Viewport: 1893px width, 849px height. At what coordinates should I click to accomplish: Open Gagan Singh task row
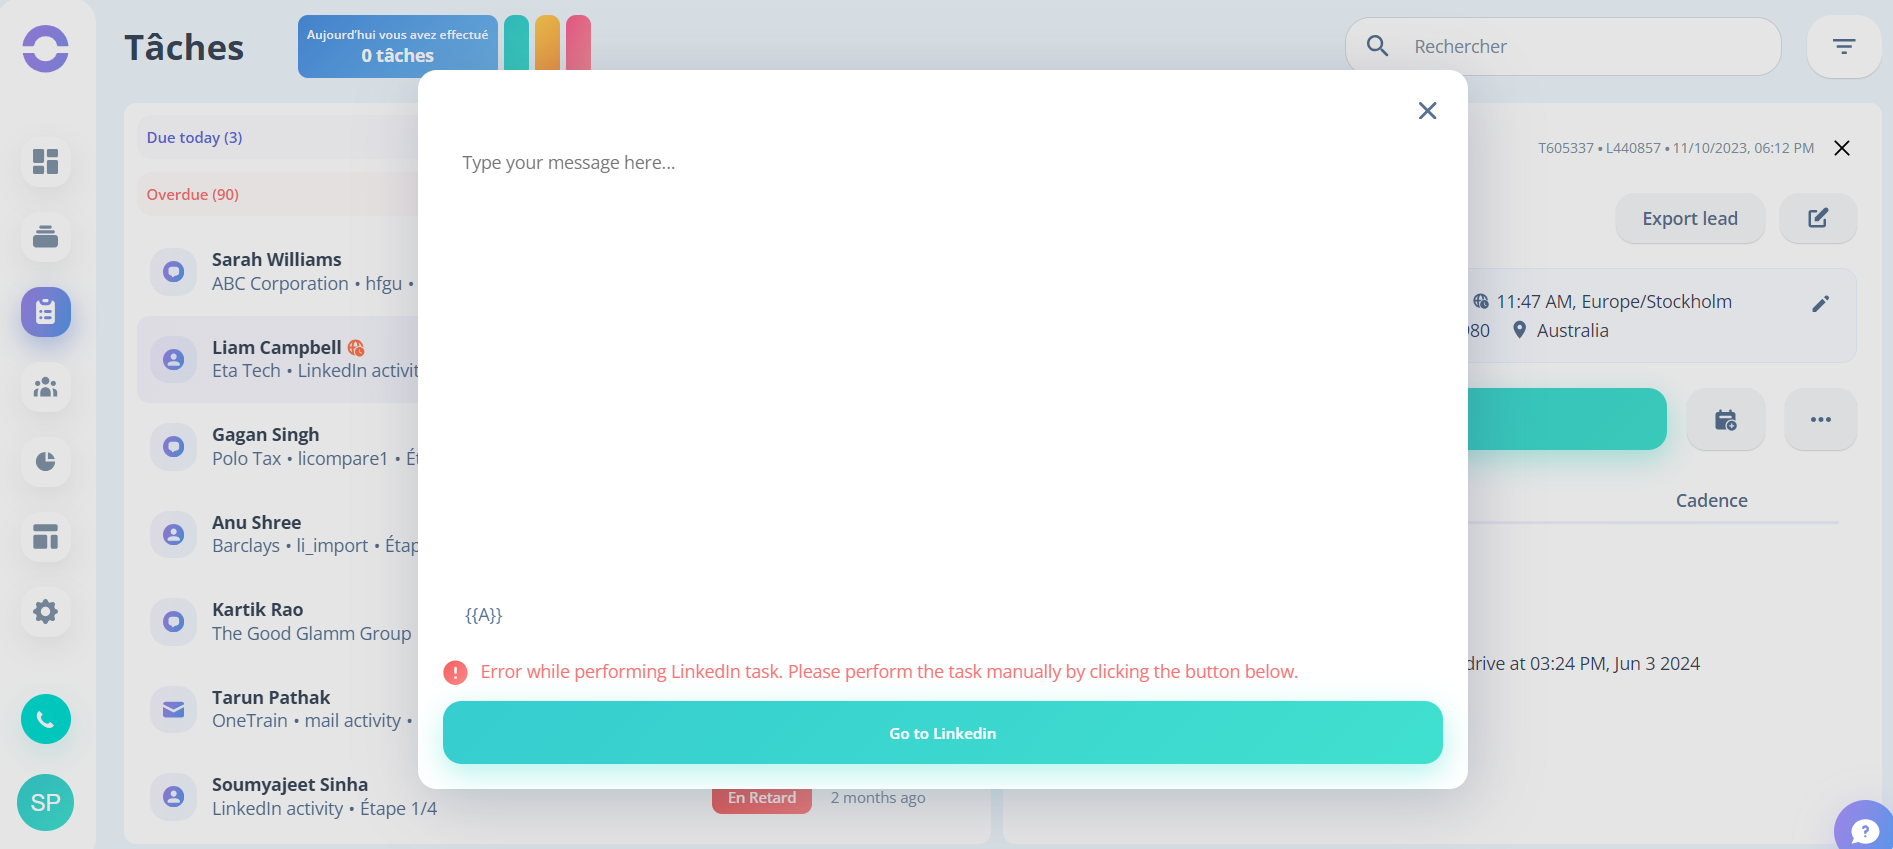point(278,447)
